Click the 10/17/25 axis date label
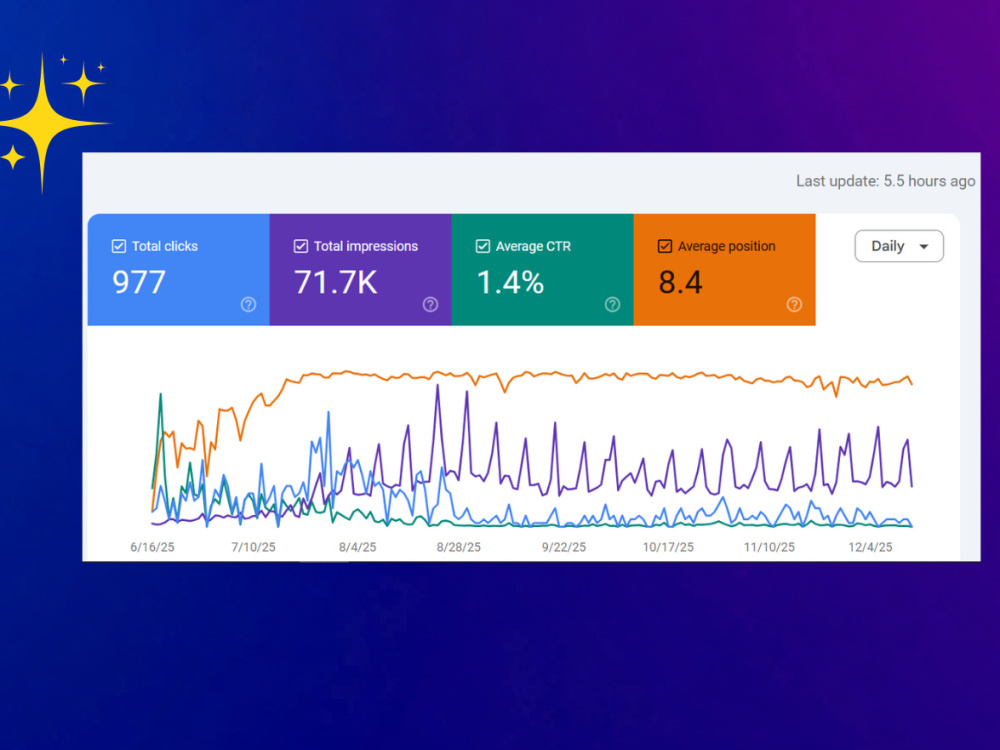The image size is (1000, 750). 668,547
